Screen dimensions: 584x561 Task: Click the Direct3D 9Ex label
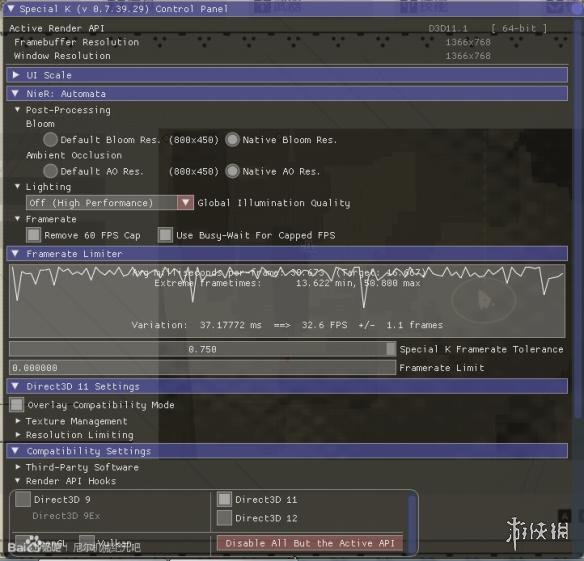pos(66,516)
